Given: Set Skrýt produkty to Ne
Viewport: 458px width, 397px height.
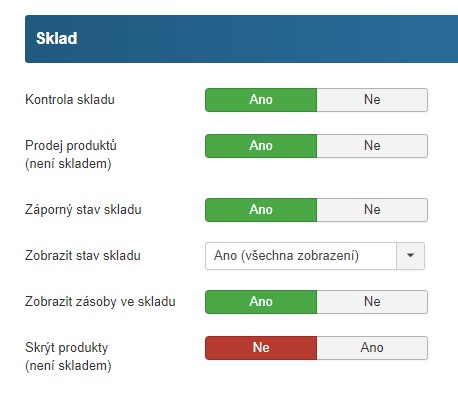Looking at the screenshot, I should (x=261, y=348).
